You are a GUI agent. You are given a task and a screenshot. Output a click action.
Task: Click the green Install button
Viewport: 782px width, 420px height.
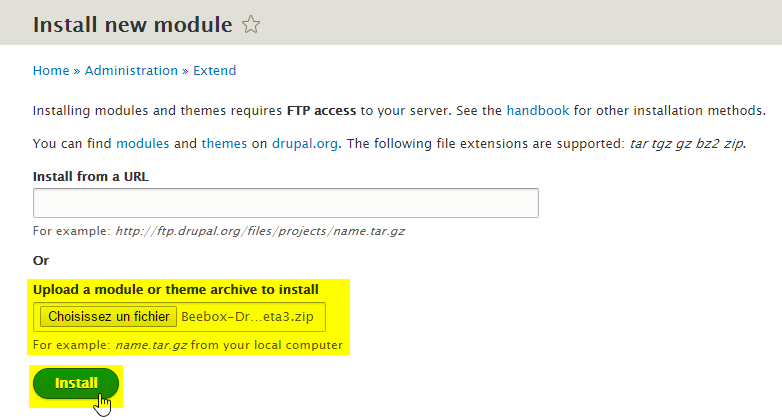coord(76,383)
